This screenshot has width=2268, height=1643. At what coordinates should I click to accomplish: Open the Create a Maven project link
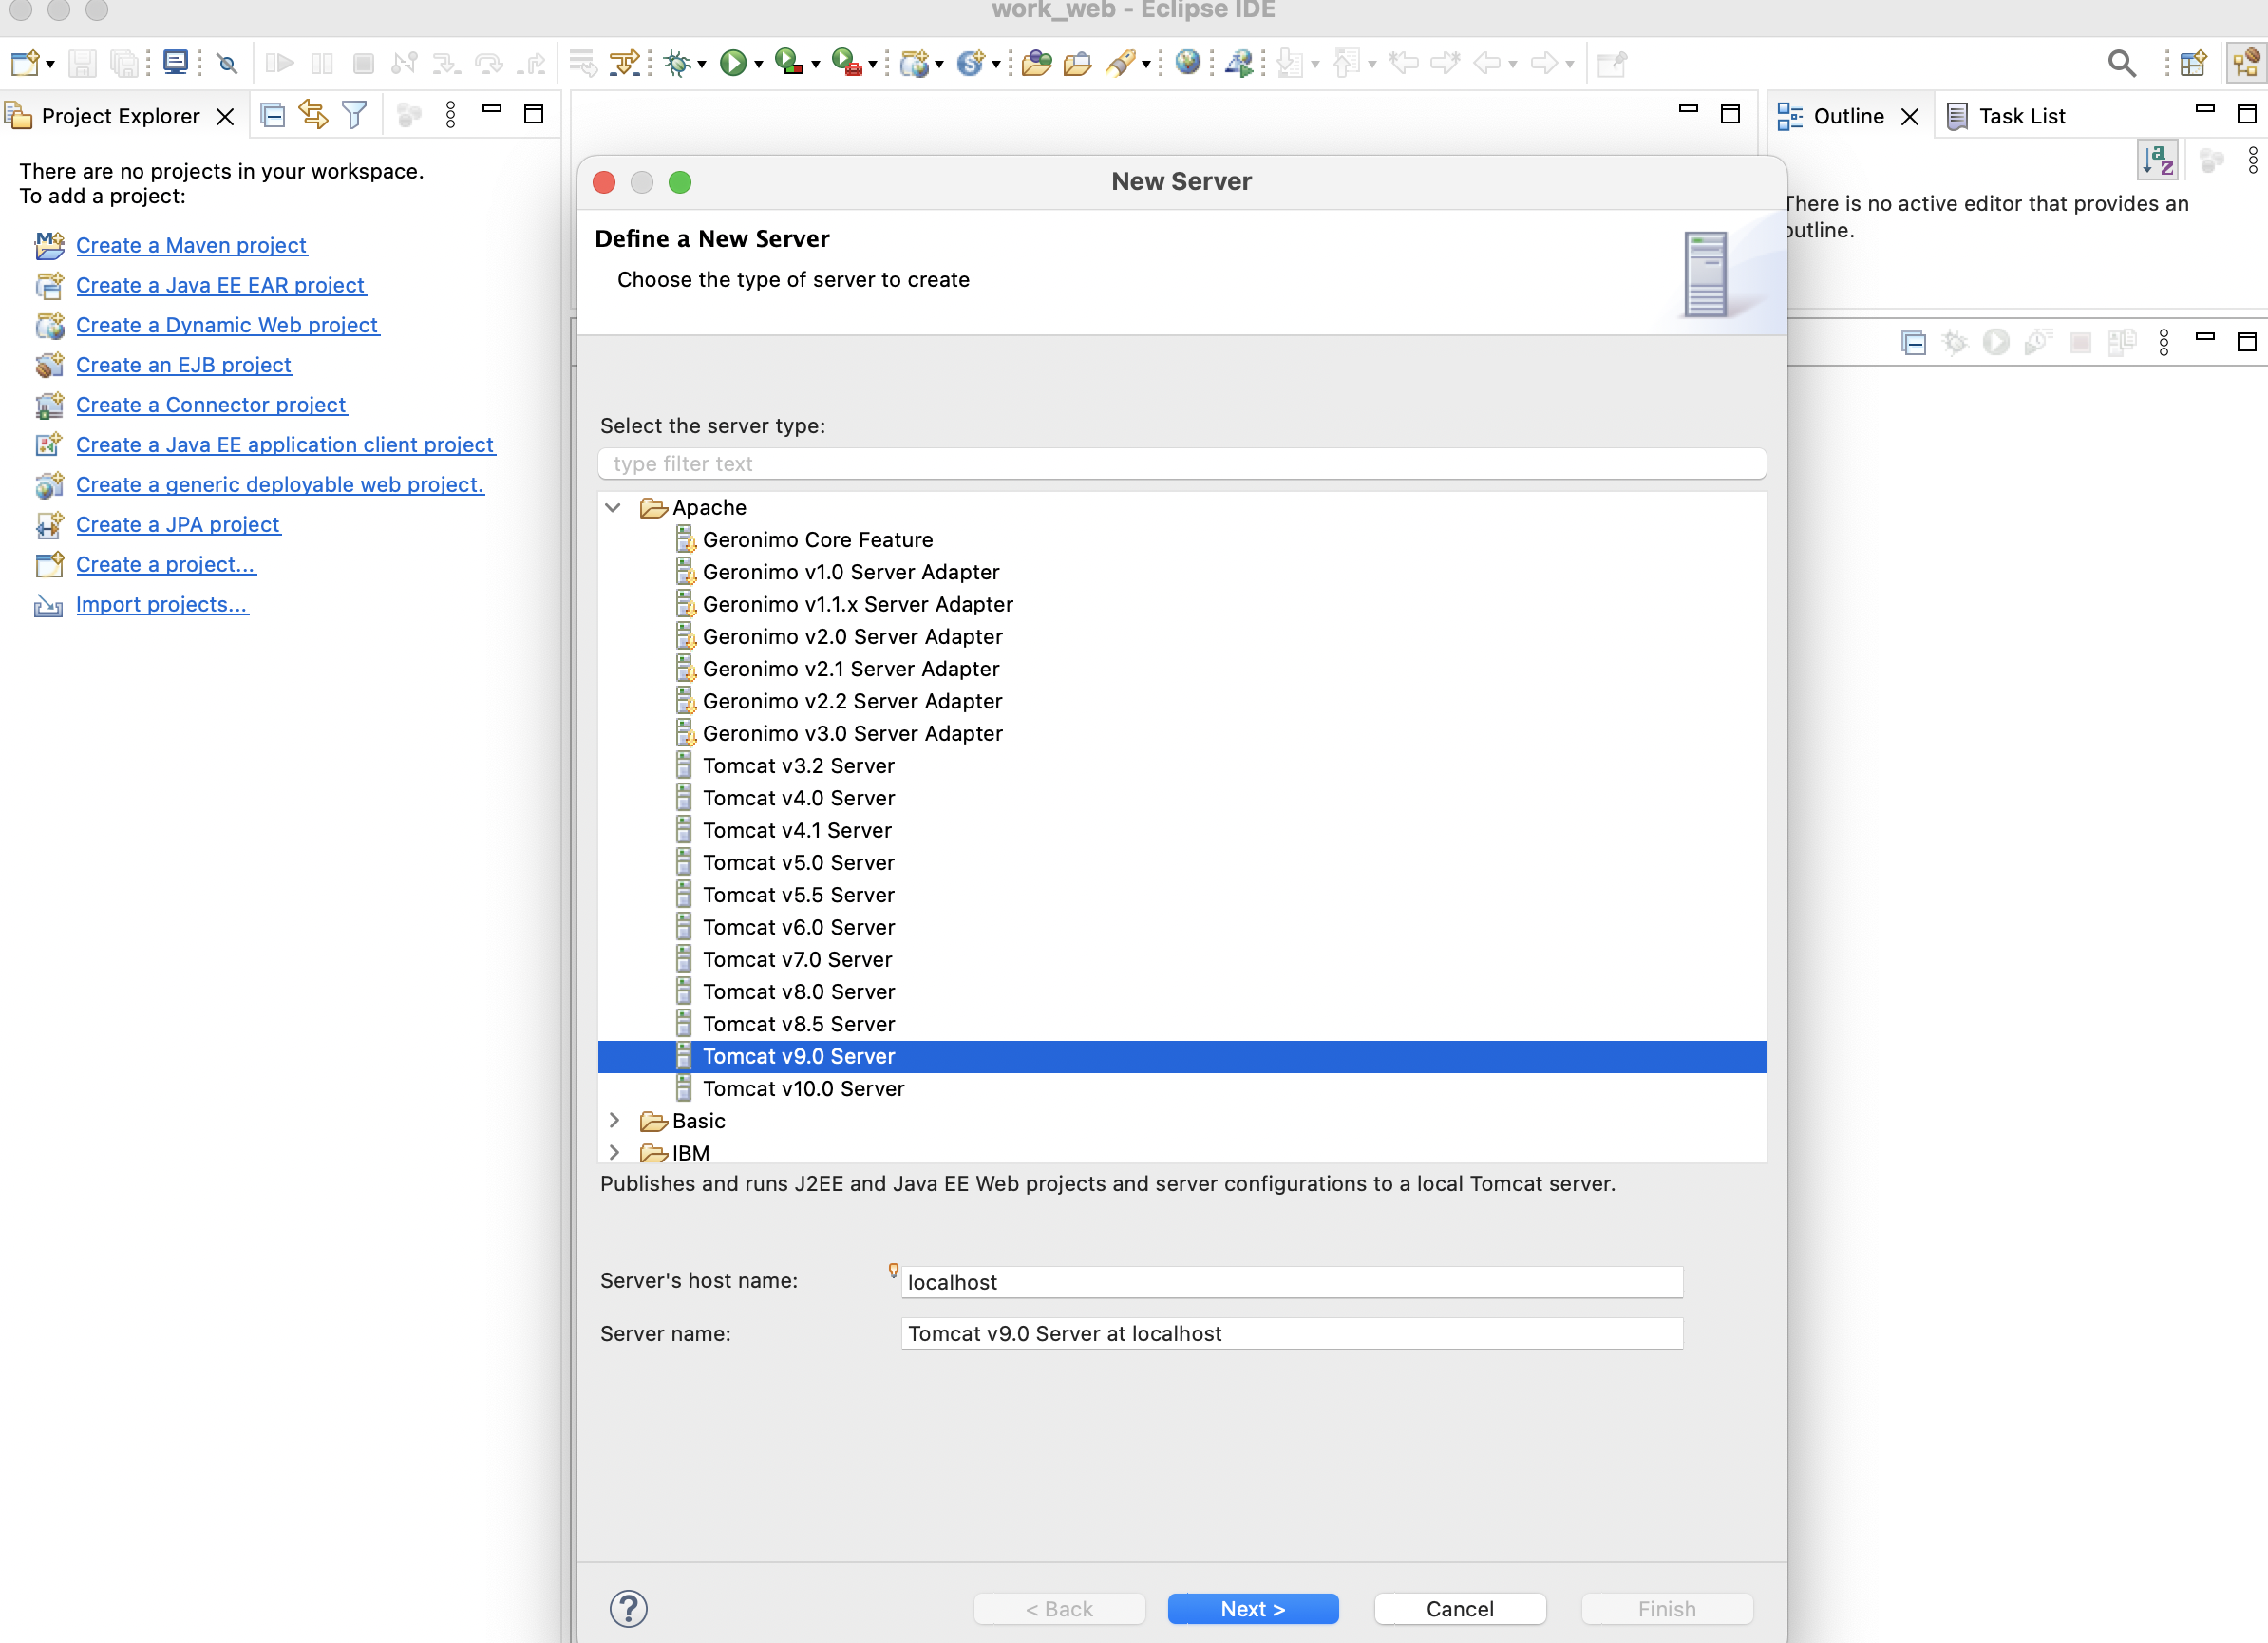click(191, 245)
